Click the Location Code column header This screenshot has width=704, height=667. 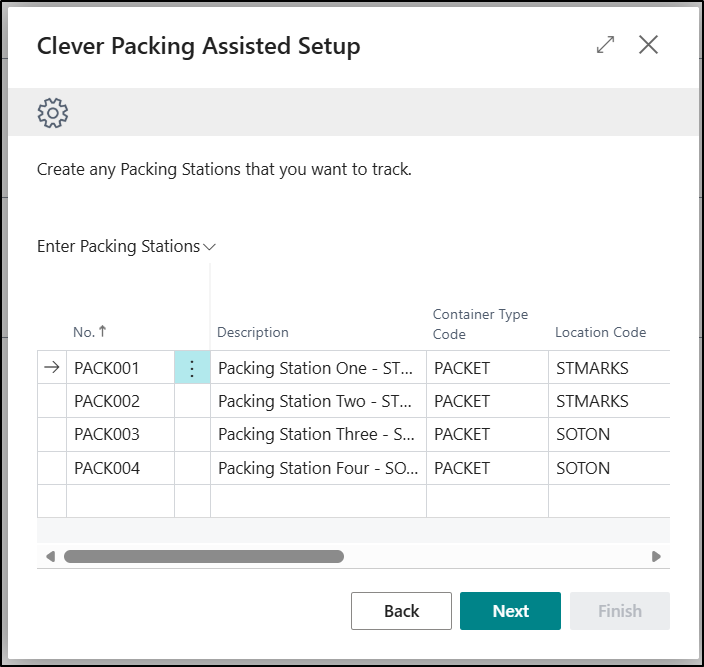[600, 332]
